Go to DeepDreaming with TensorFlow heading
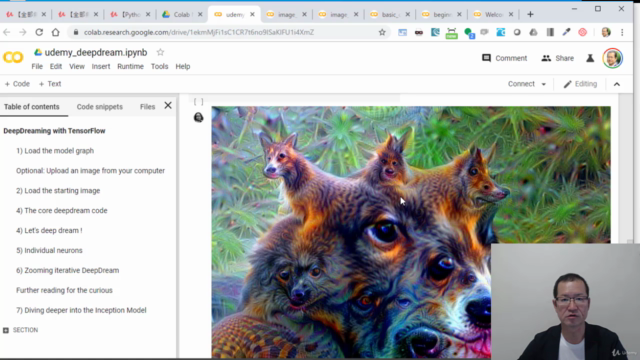 (54, 131)
